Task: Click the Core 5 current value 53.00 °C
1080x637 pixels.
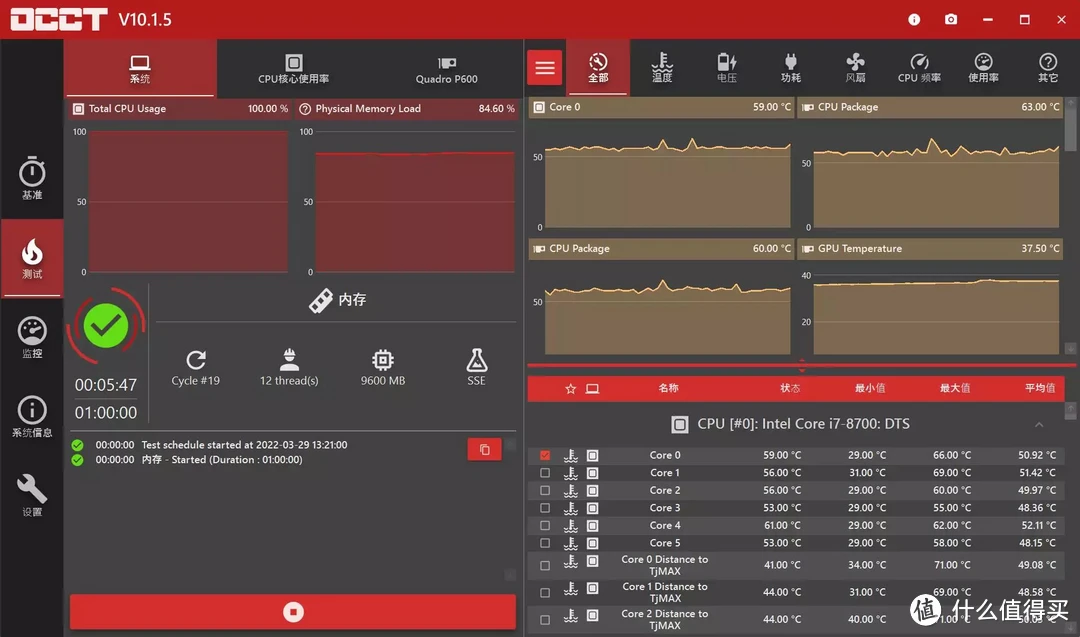Action: [x=782, y=543]
